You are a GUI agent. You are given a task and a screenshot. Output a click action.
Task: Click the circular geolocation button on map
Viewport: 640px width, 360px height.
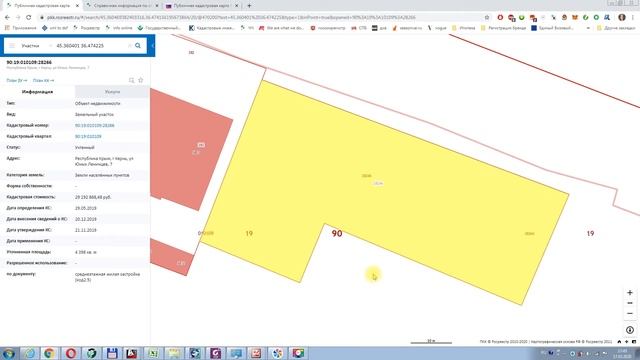pyautogui.click(x=630, y=330)
